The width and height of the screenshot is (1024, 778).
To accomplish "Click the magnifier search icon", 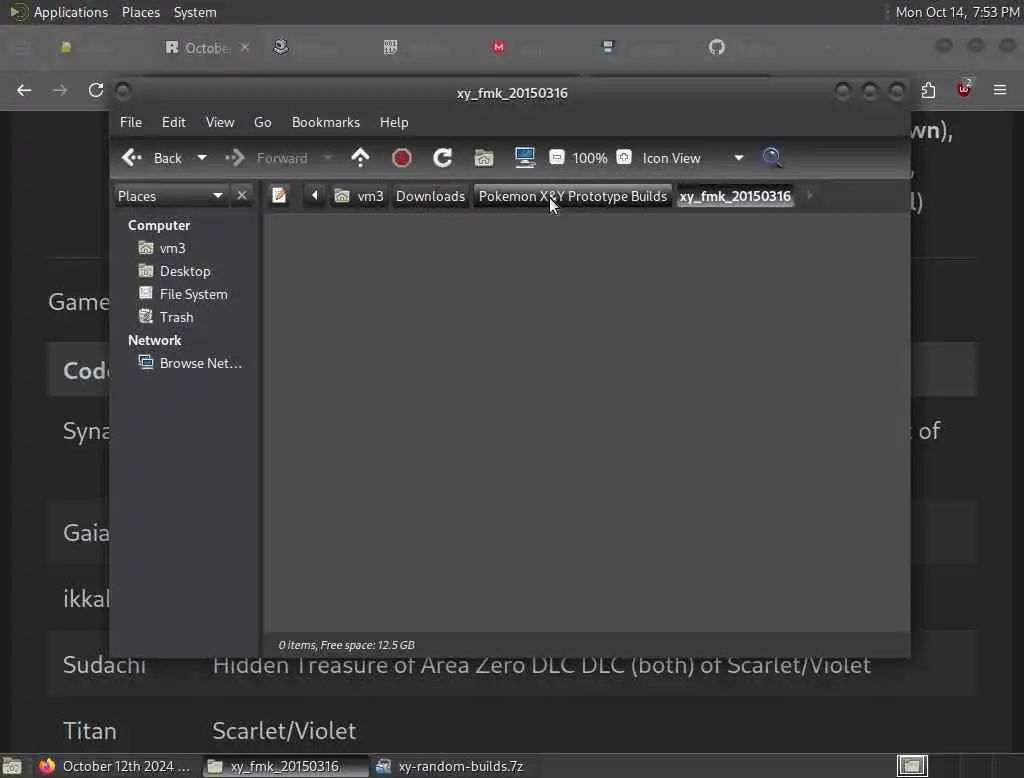I will click(x=772, y=157).
